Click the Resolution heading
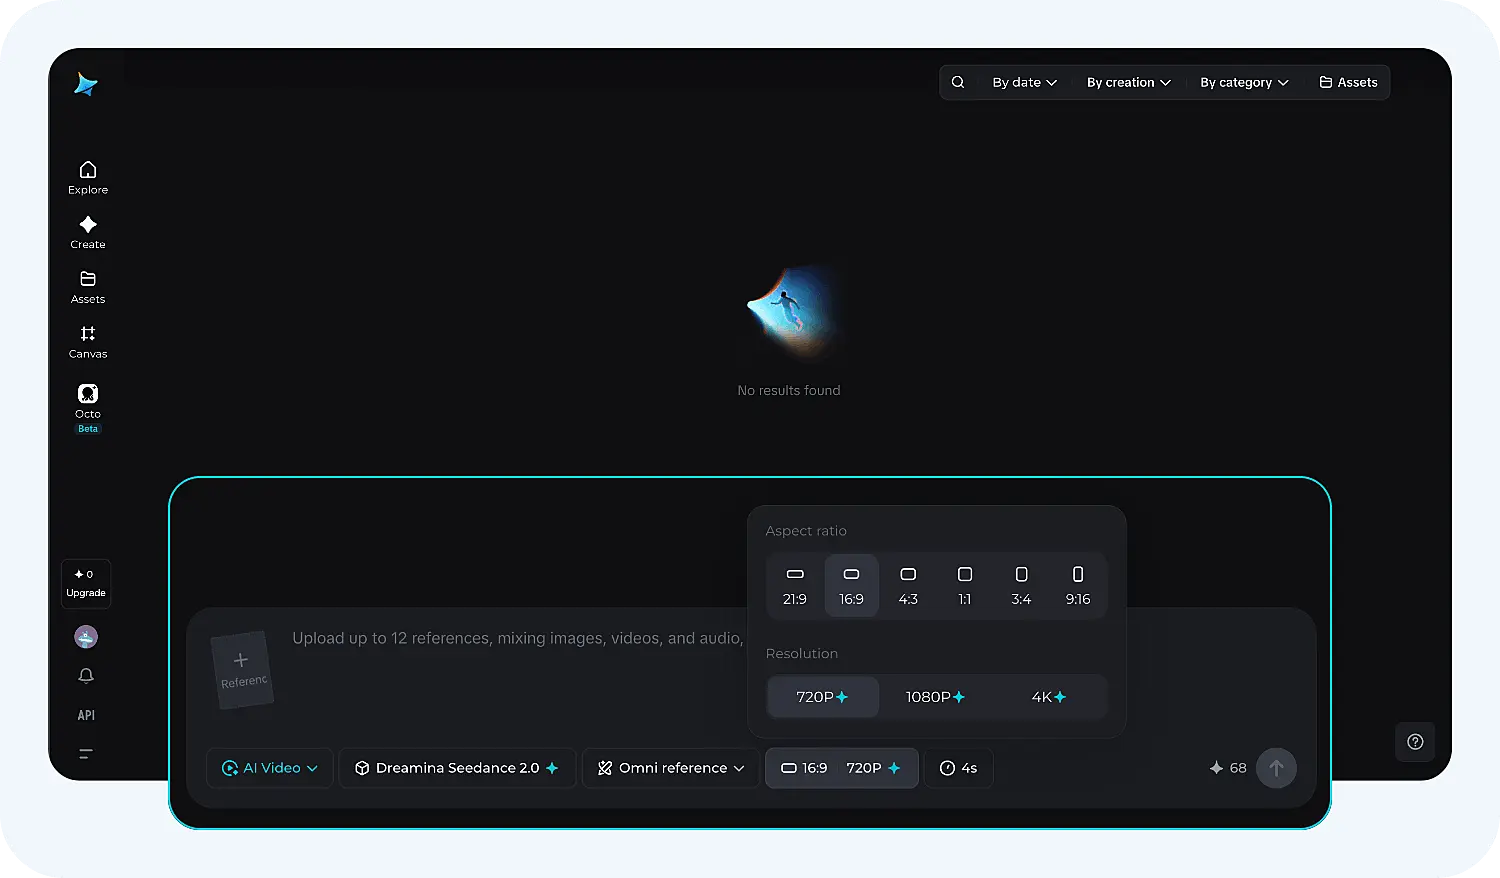The width and height of the screenshot is (1500, 878). coord(802,653)
